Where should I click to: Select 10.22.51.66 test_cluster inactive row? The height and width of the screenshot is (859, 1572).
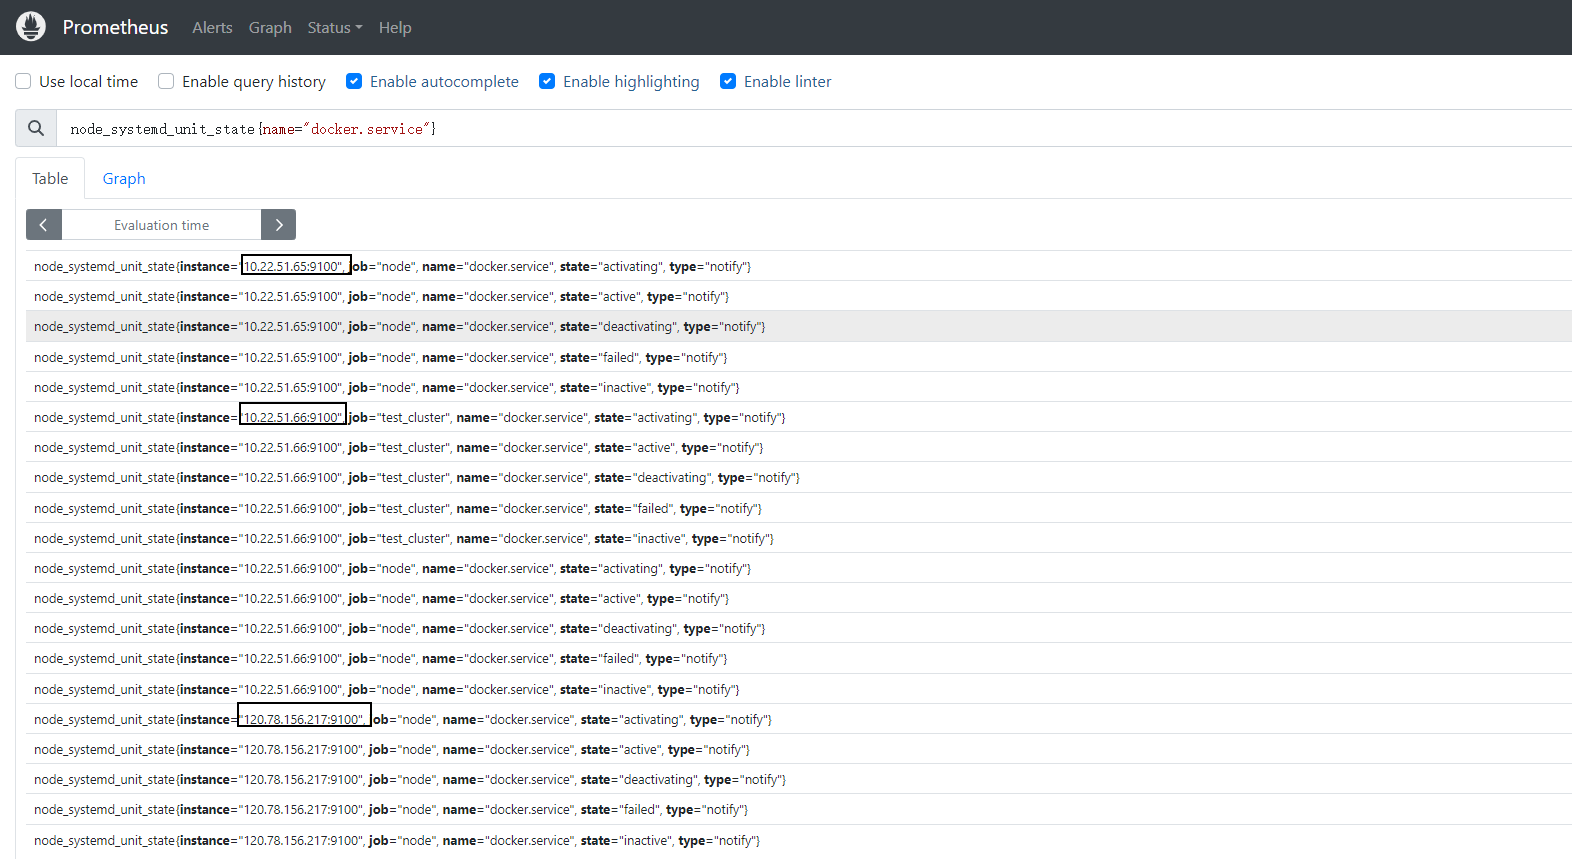click(799, 538)
